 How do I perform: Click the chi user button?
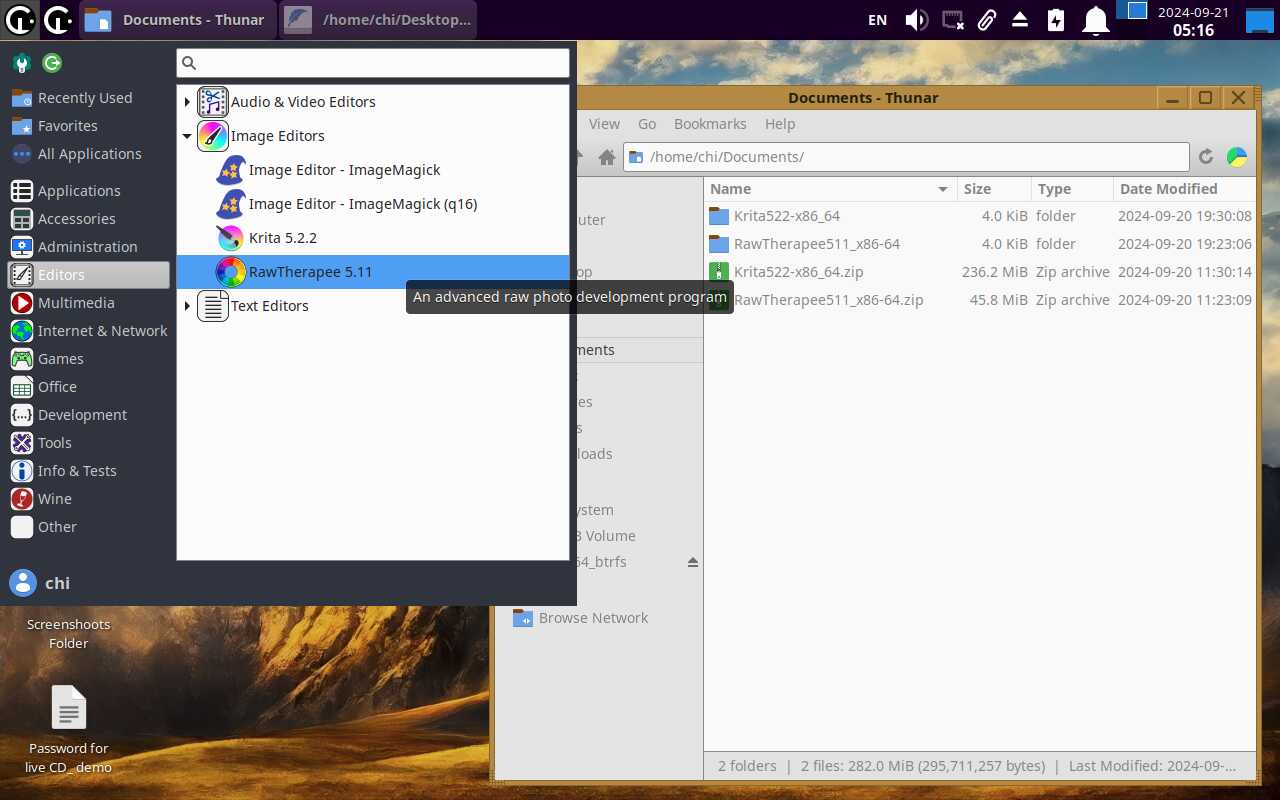[40, 583]
